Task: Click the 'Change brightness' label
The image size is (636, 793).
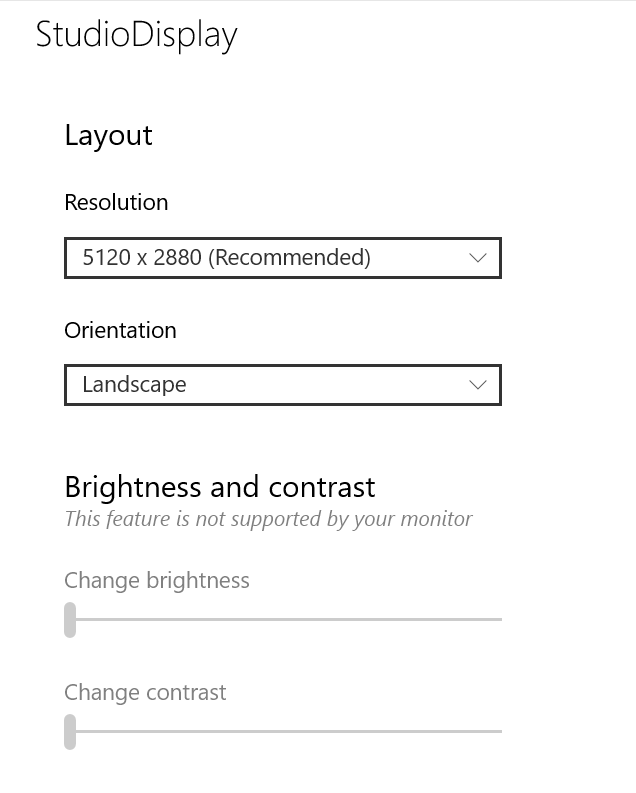Action: [x=157, y=580]
